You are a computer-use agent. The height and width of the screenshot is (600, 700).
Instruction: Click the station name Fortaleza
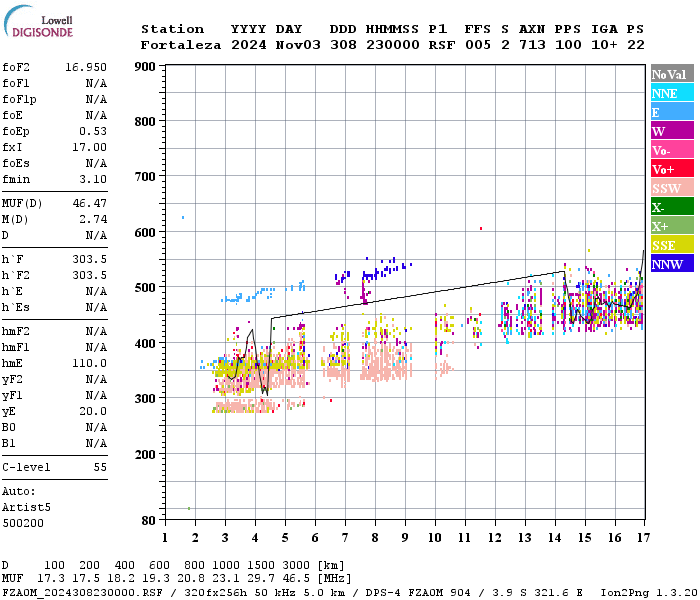point(181,45)
